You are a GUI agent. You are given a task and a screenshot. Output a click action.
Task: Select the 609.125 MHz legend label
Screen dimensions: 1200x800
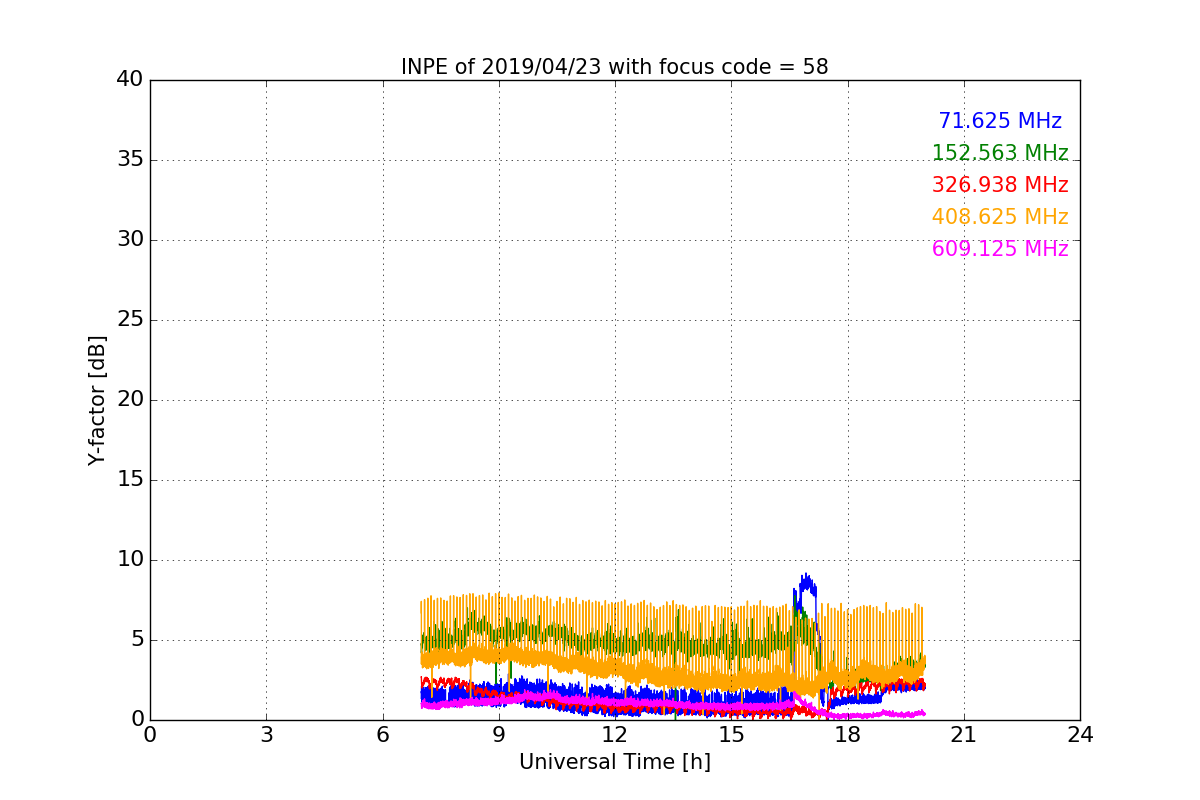tap(1000, 249)
